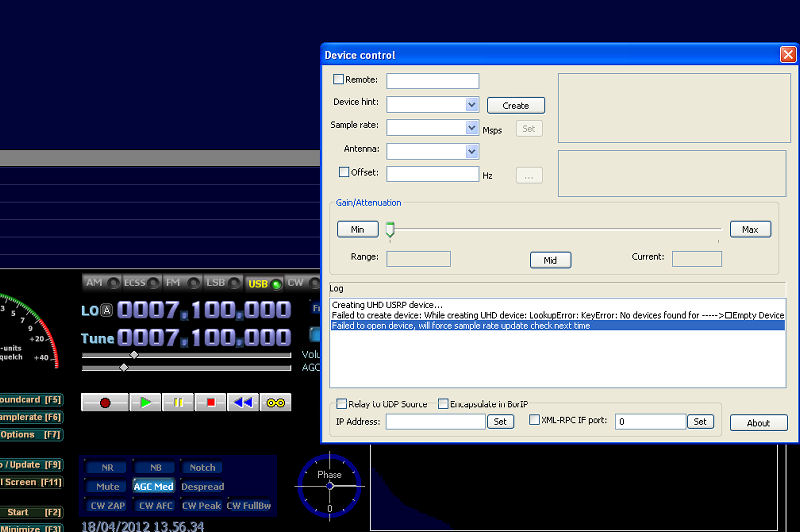Set gain to maximum with Max button

tap(750, 230)
